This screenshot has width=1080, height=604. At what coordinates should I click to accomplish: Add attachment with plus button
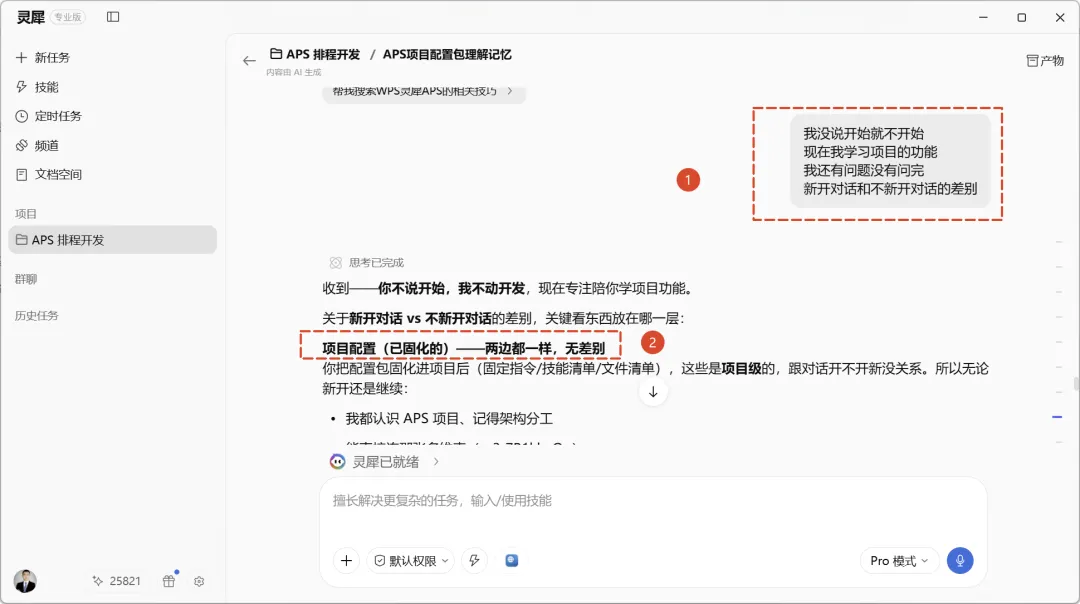[346, 561]
